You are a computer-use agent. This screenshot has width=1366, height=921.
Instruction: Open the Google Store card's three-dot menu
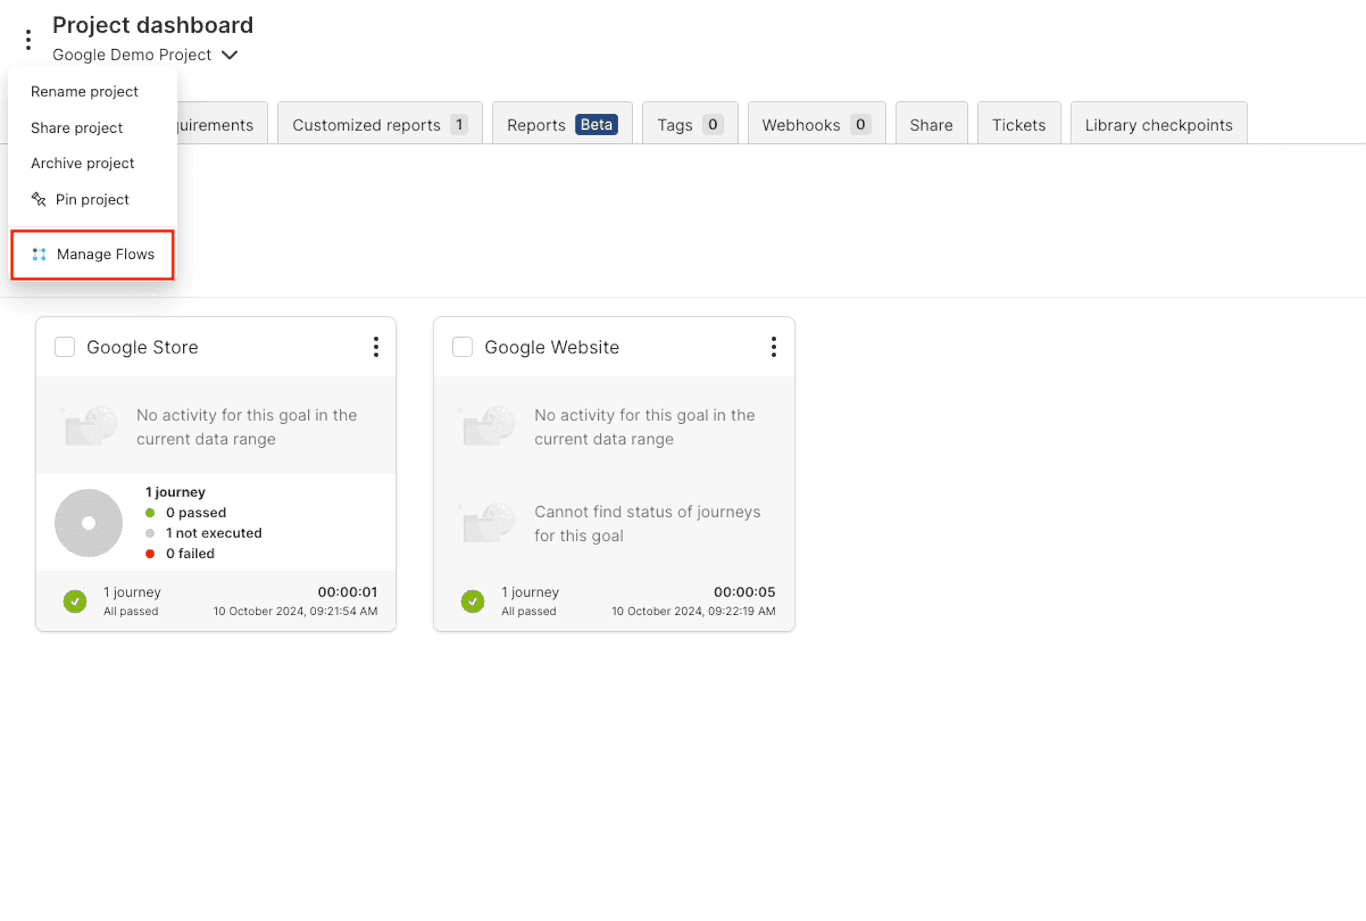[376, 346]
